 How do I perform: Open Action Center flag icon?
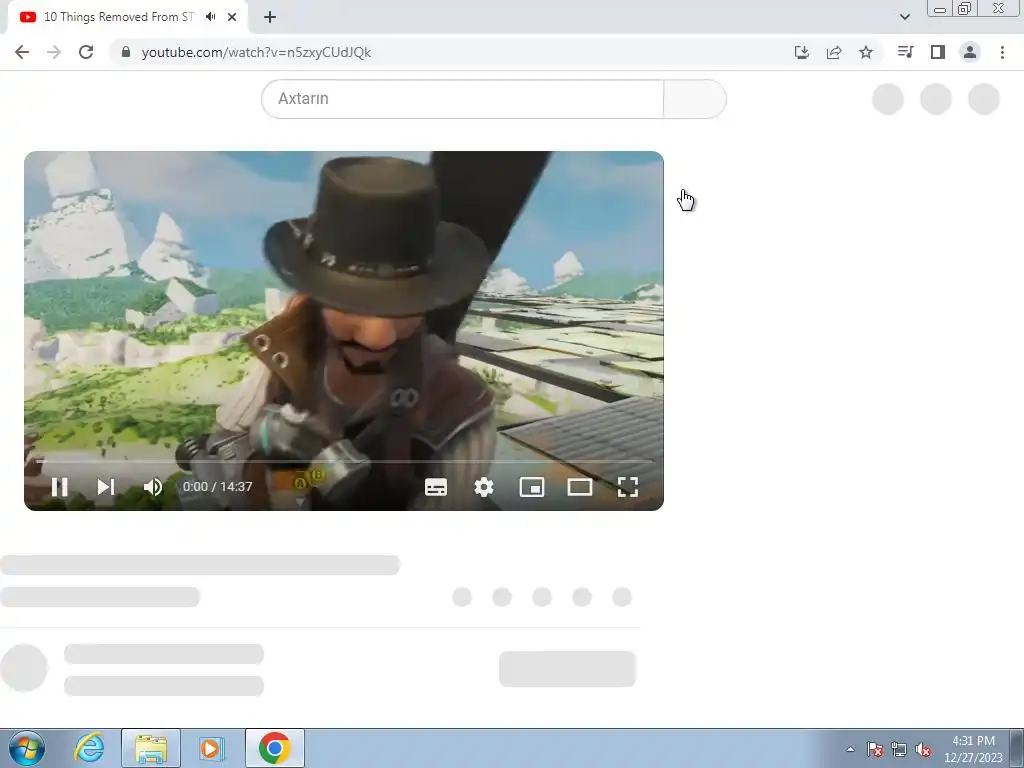coord(875,750)
